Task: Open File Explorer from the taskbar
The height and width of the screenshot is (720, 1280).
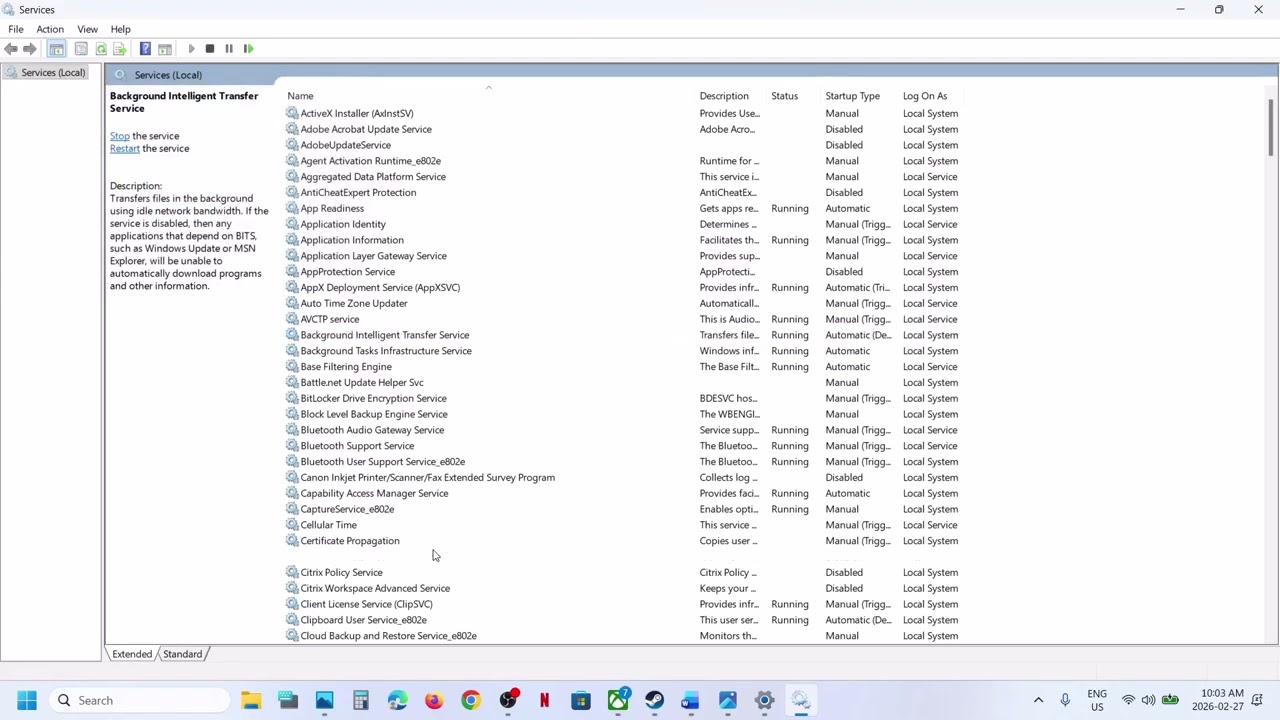Action: point(251,700)
